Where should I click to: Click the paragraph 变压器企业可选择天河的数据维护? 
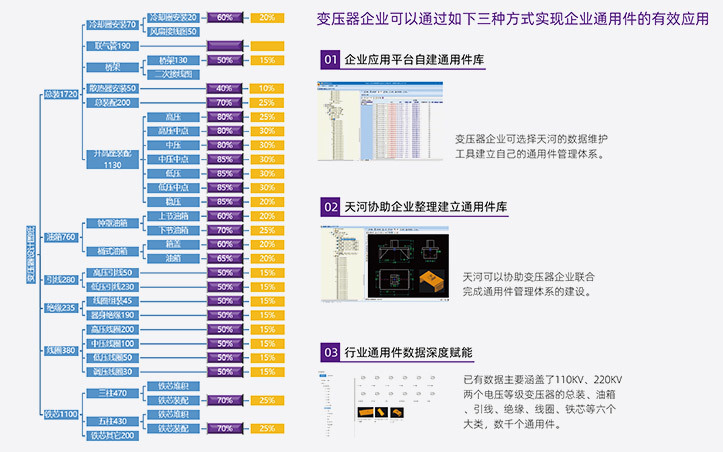[x=531, y=147]
